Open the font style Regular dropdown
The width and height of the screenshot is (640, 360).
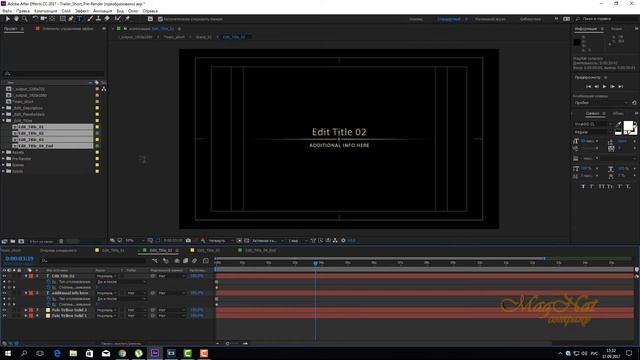coord(593,132)
